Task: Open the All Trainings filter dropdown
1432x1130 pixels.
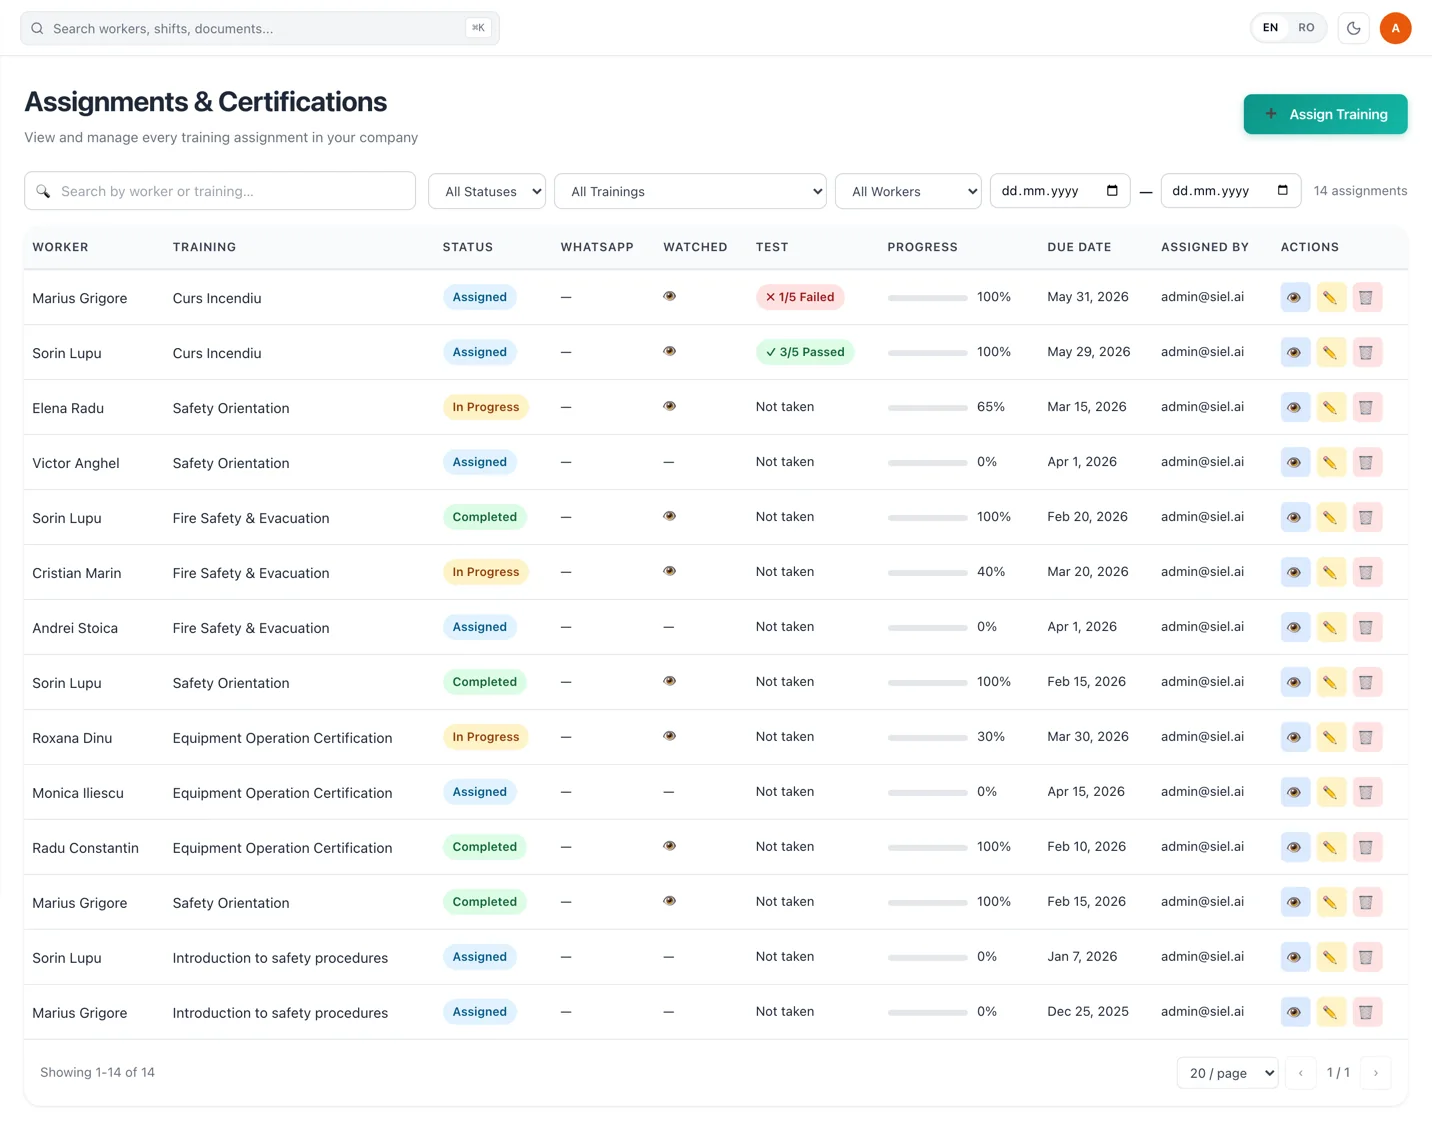Action: pos(690,191)
